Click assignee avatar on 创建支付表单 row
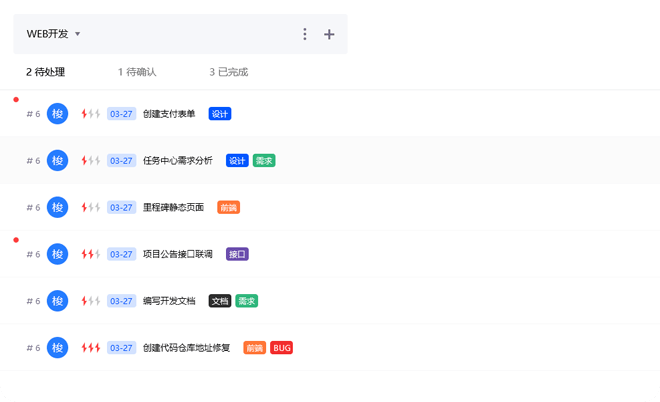Screen dimensions: 660x402 [58, 114]
